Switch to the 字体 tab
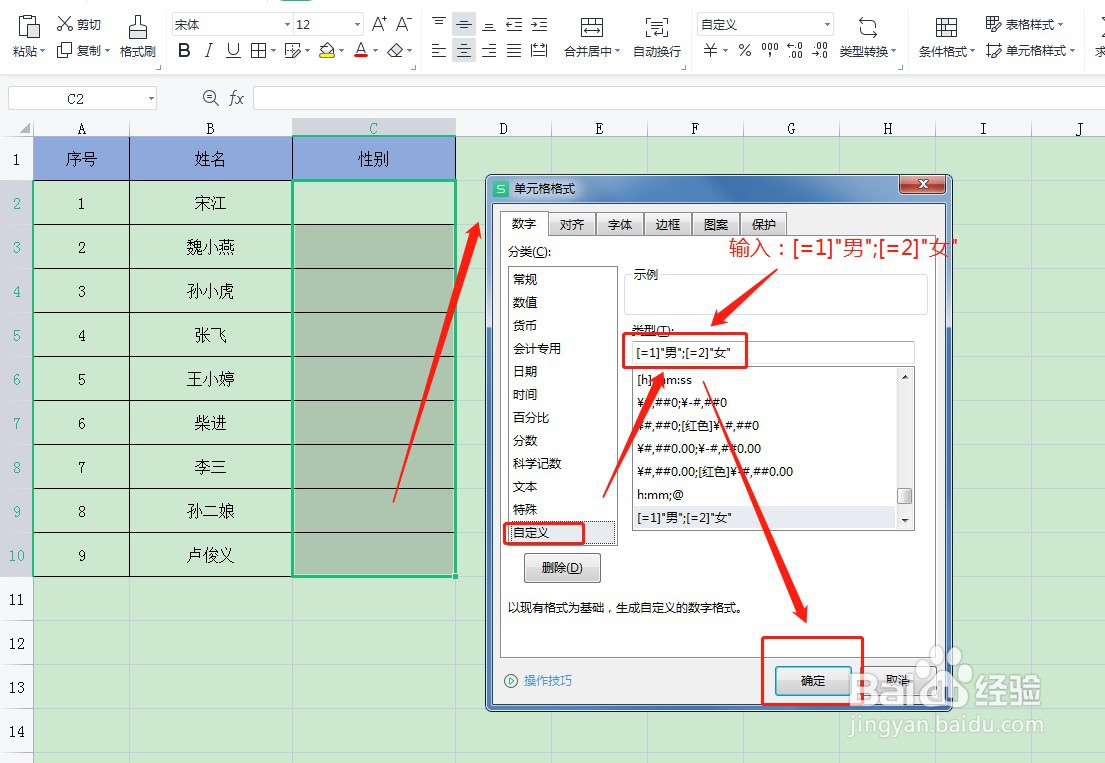This screenshot has height=763, width=1105. (x=619, y=223)
